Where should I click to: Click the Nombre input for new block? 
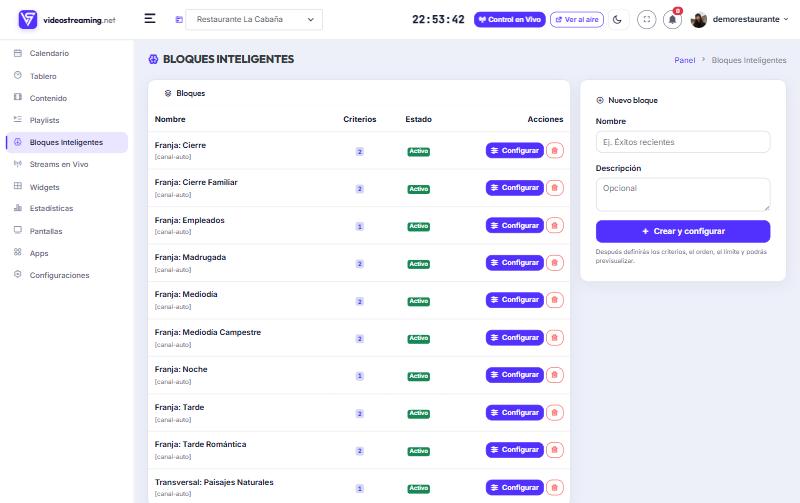[683, 142]
